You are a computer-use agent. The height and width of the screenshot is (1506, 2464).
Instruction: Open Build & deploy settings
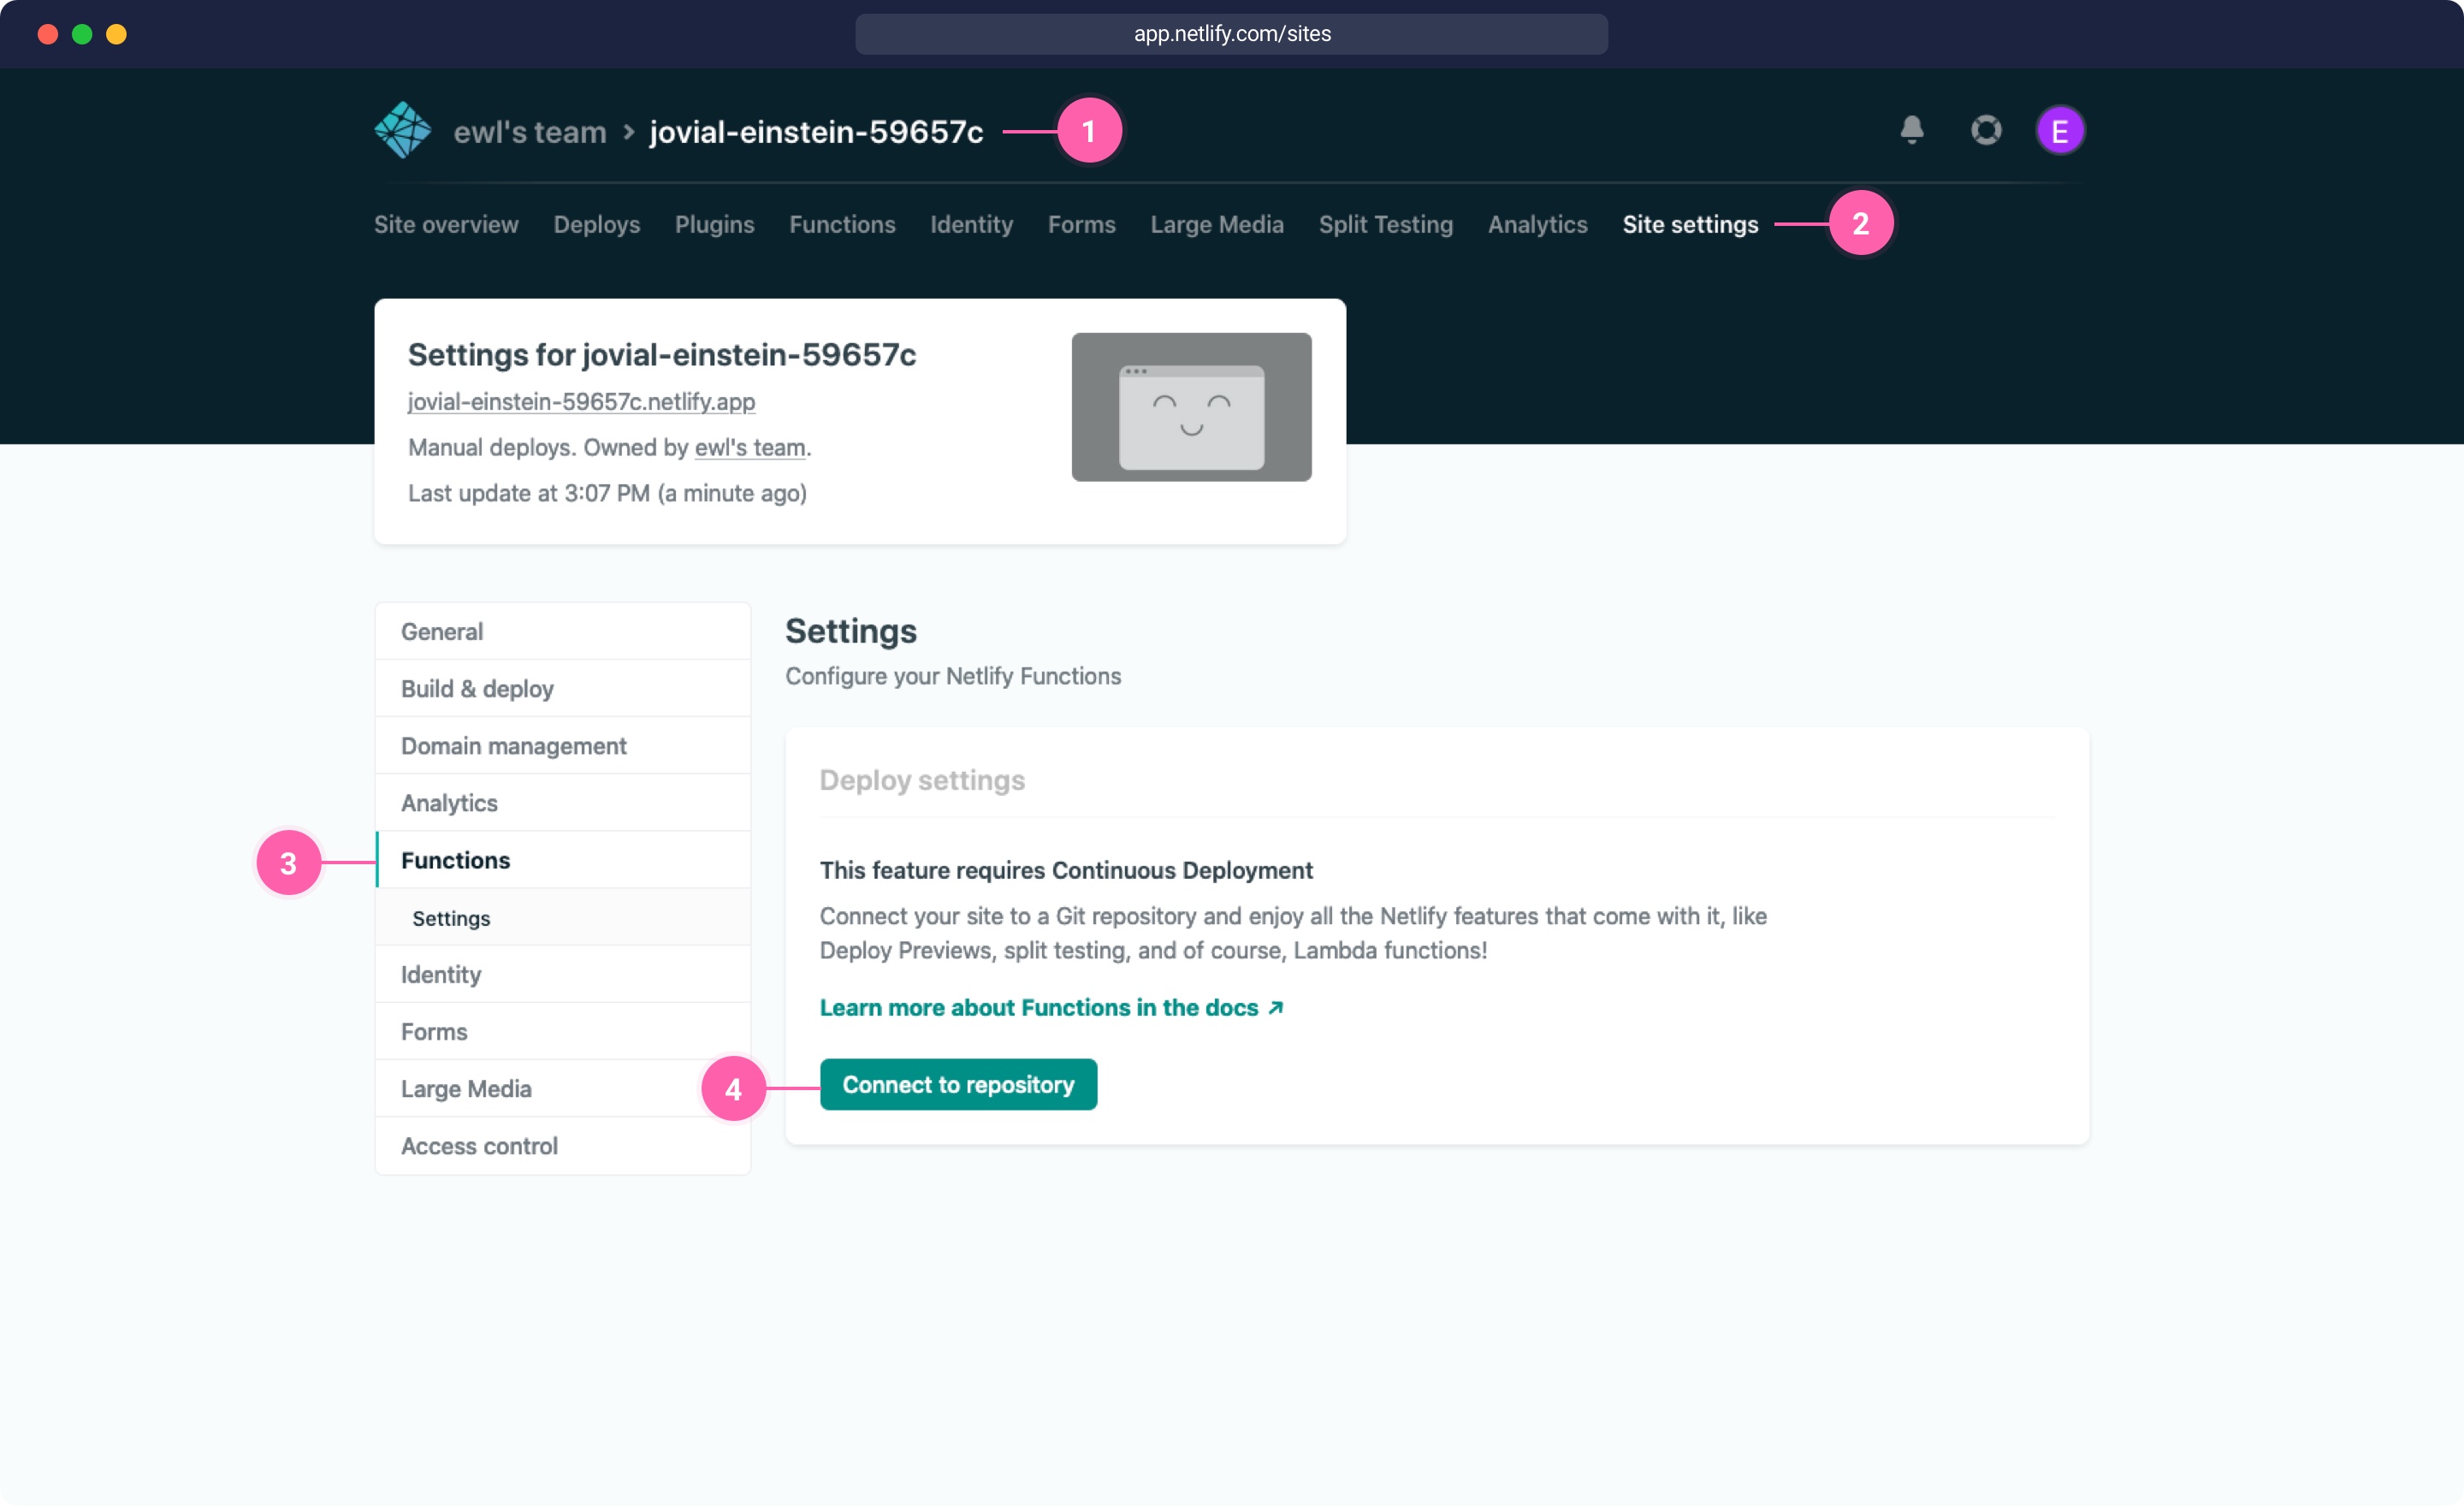click(x=563, y=688)
